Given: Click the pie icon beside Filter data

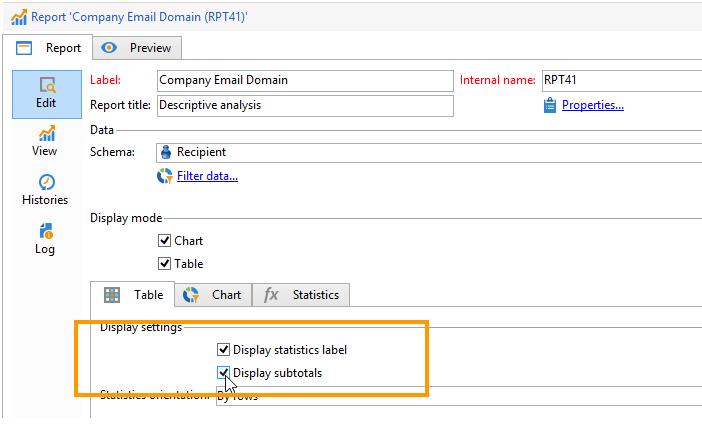Looking at the screenshot, I should coord(165,177).
